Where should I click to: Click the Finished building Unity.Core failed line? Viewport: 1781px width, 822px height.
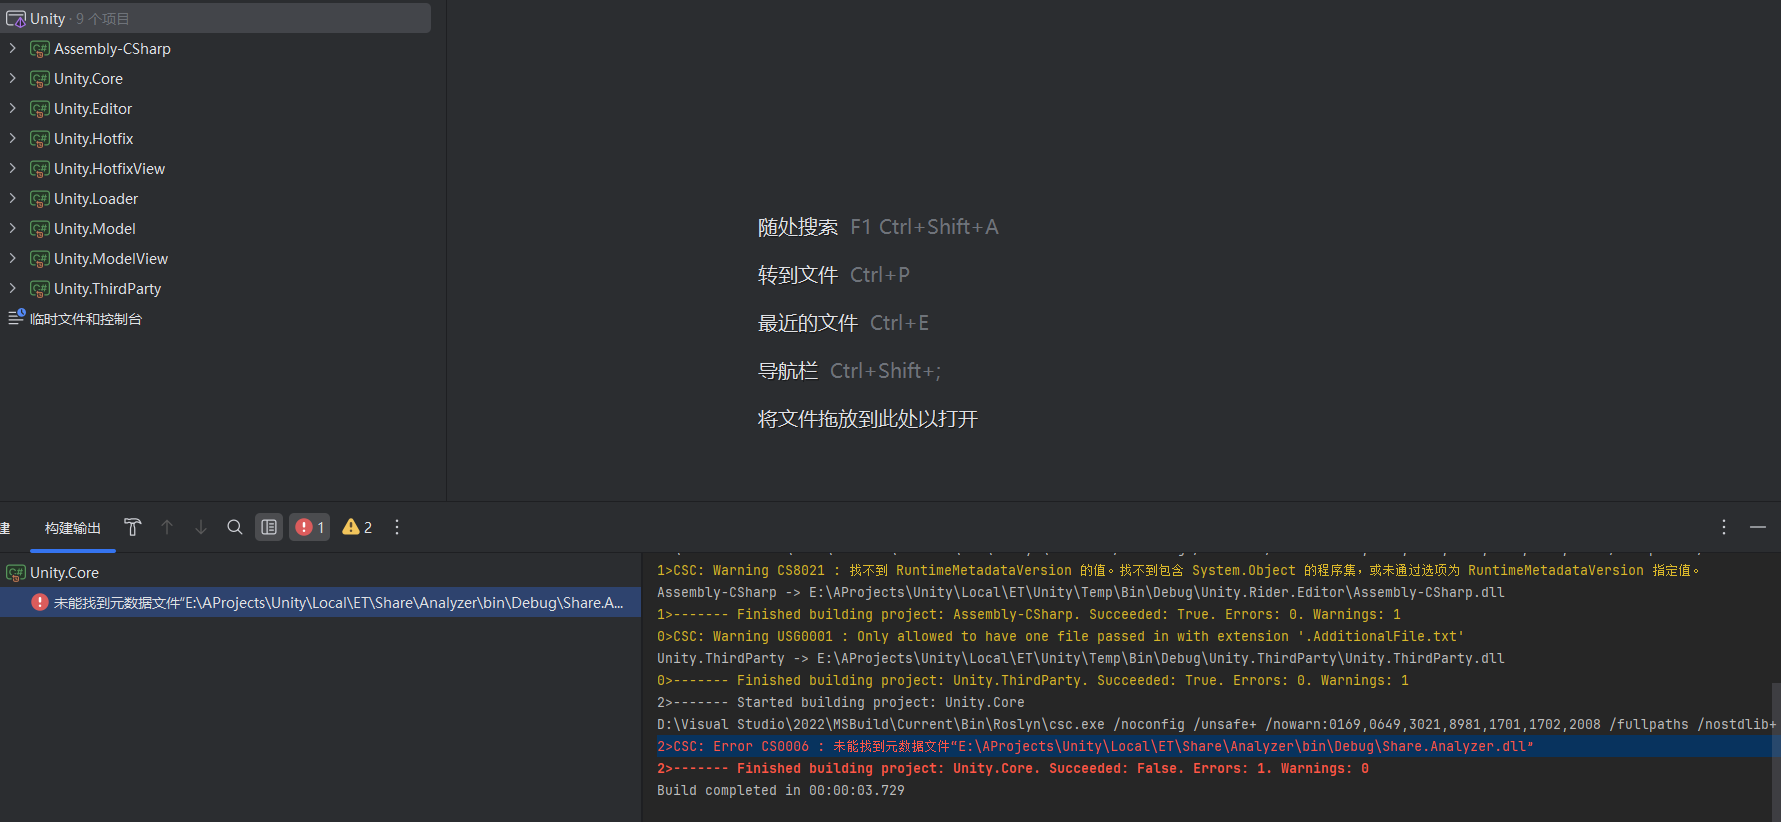(1013, 769)
